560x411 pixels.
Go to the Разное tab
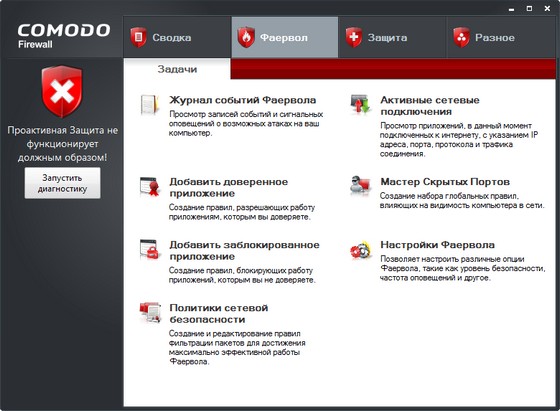pyautogui.click(x=501, y=37)
